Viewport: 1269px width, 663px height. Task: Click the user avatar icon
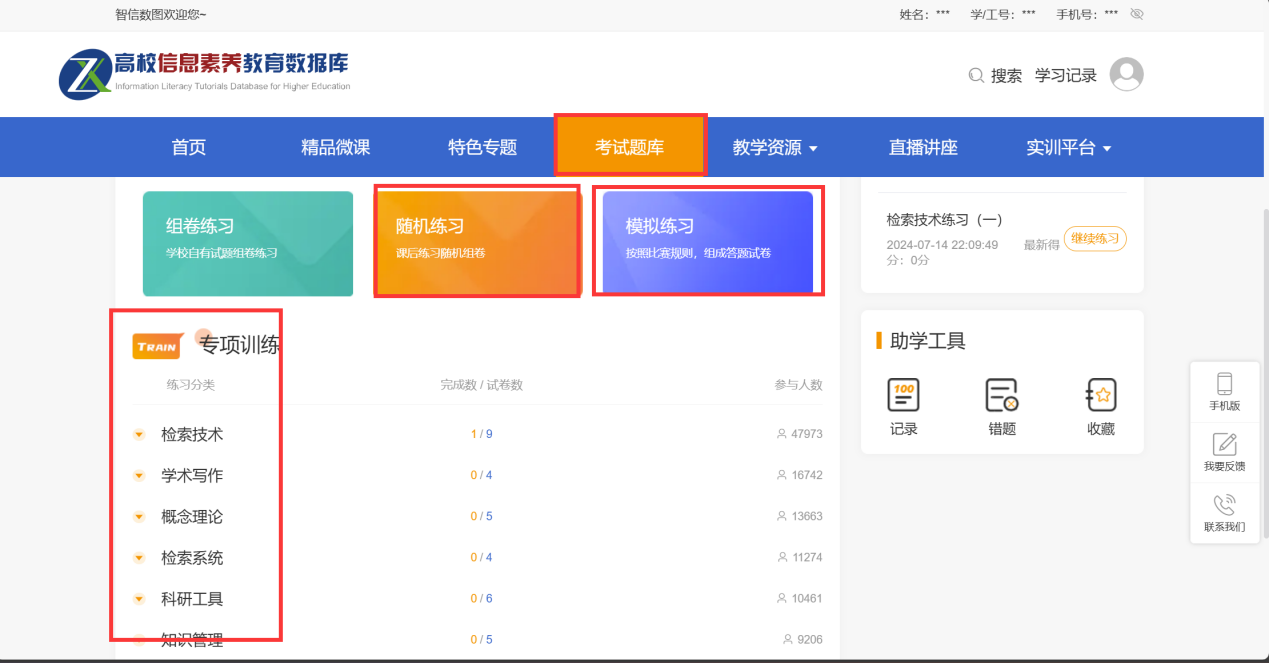click(x=1126, y=75)
